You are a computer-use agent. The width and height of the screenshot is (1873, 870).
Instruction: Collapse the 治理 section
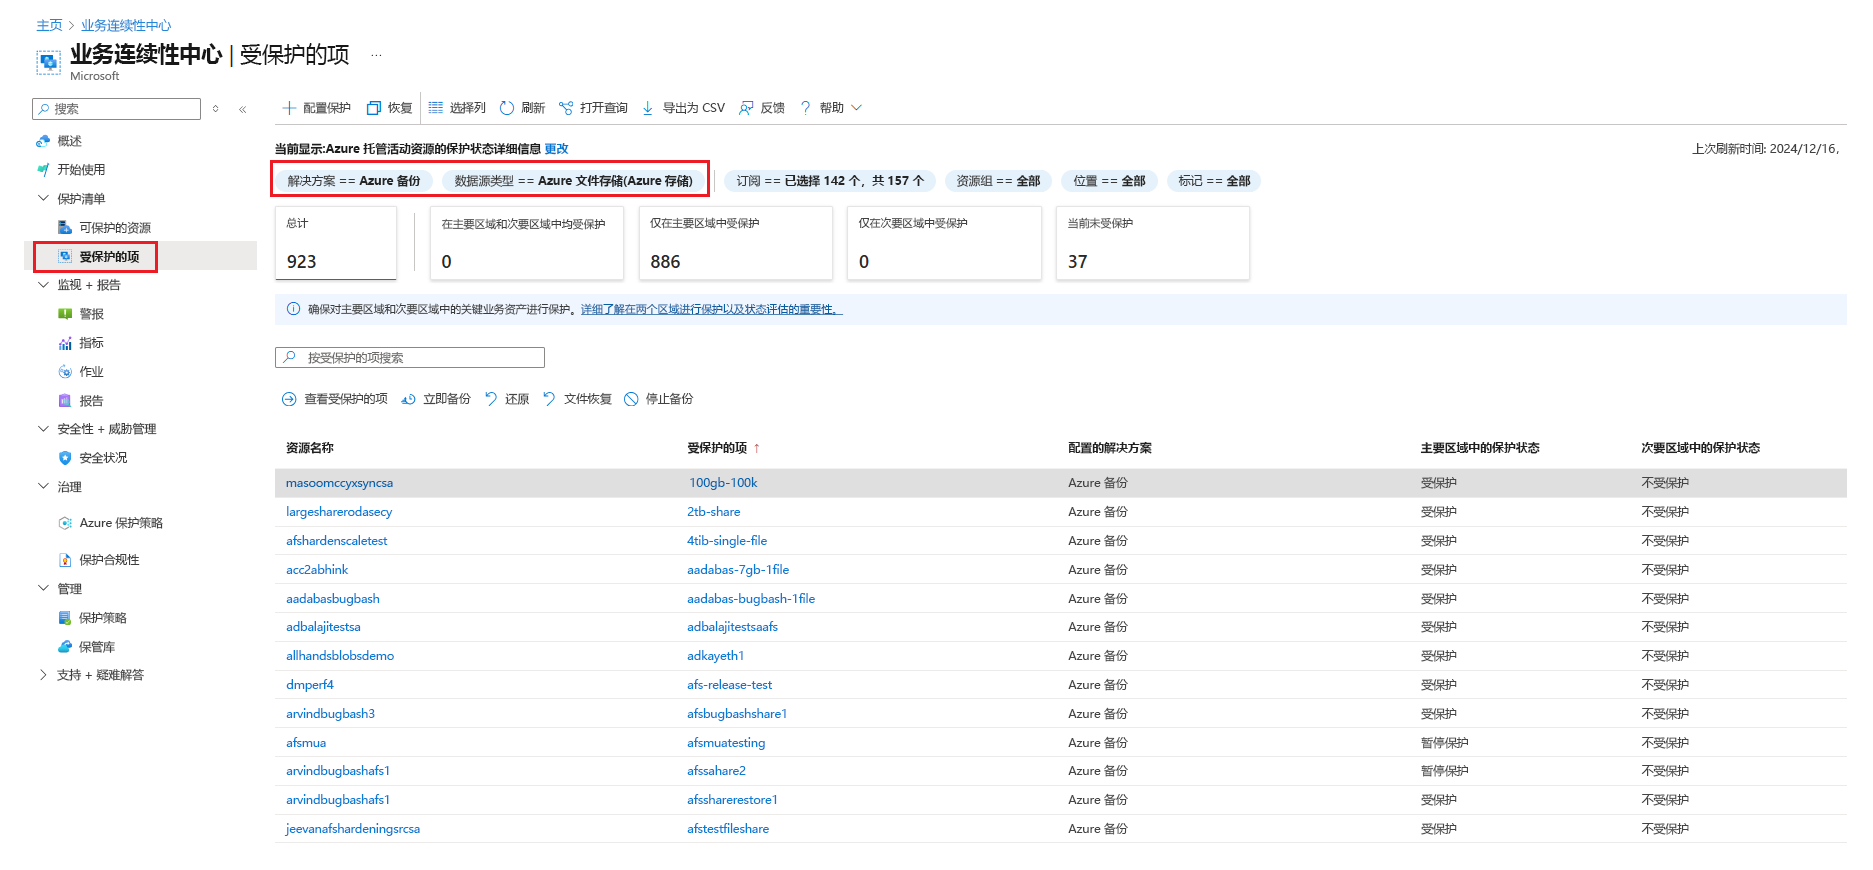(x=43, y=487)
